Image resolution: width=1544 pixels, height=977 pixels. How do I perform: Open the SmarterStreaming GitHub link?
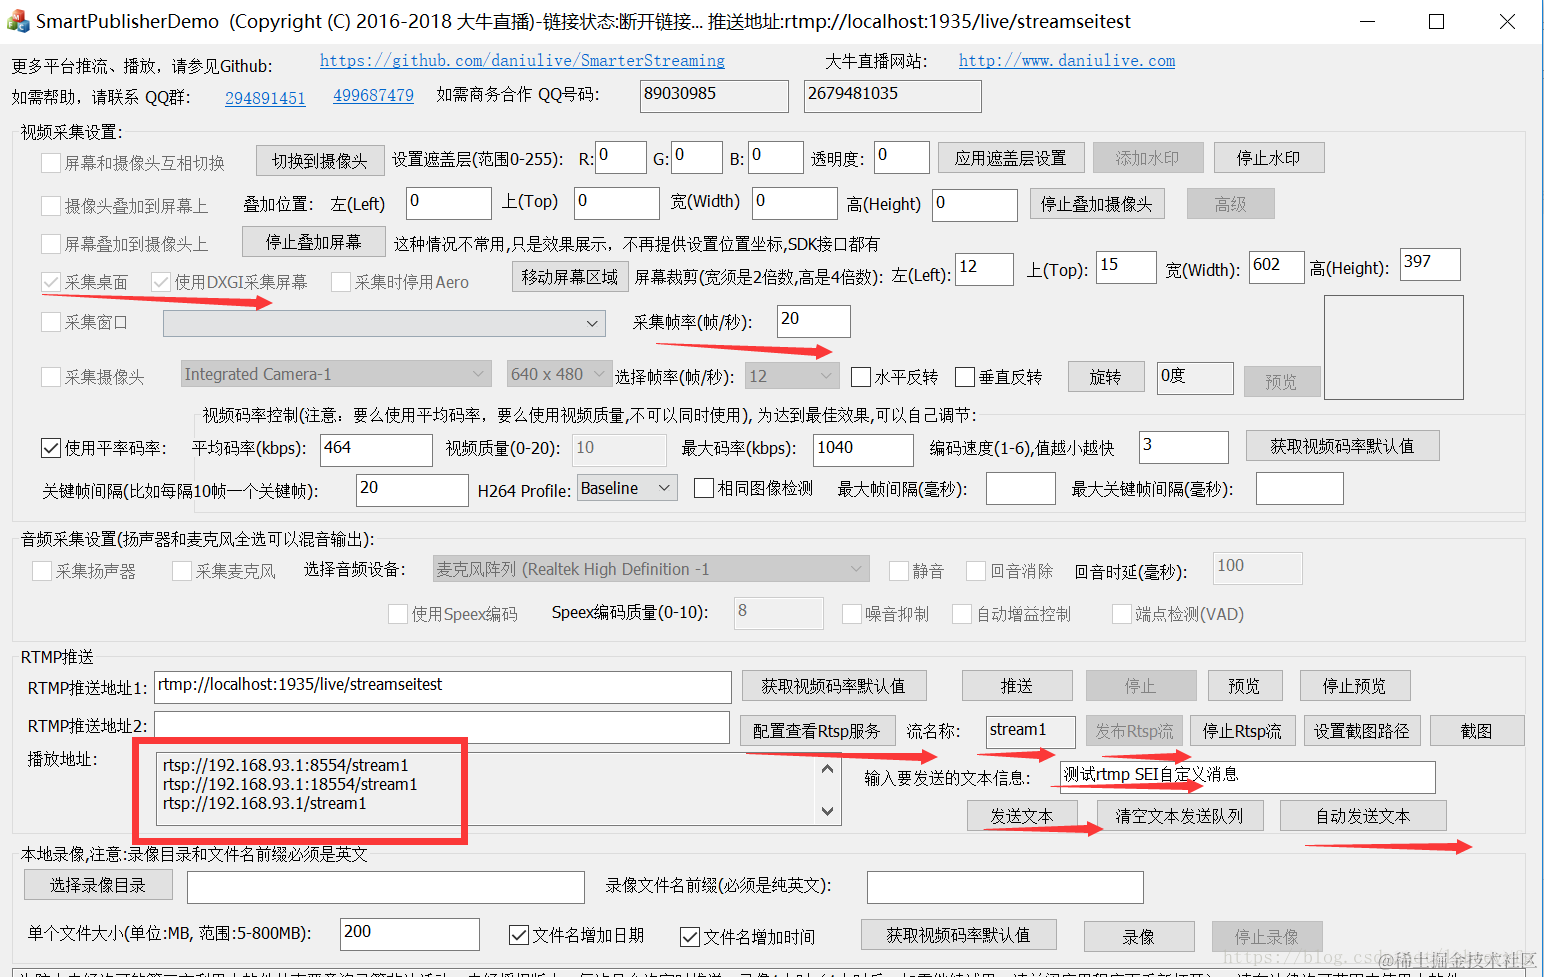(x=522, y=61)
